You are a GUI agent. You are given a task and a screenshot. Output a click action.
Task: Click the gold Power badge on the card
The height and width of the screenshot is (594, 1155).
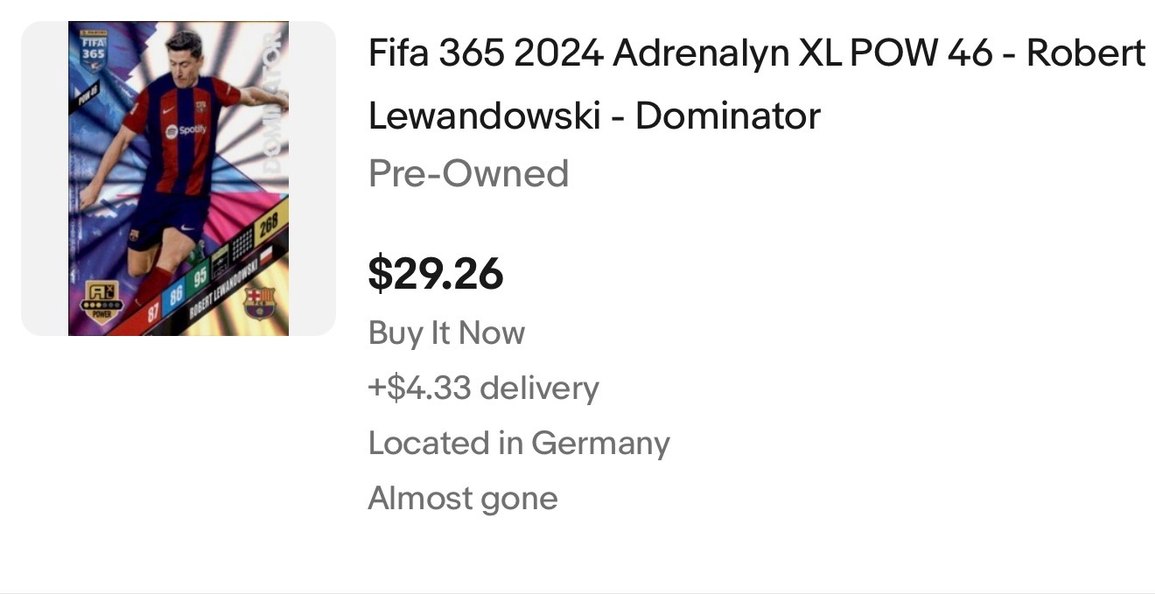(x=102, y=301)
